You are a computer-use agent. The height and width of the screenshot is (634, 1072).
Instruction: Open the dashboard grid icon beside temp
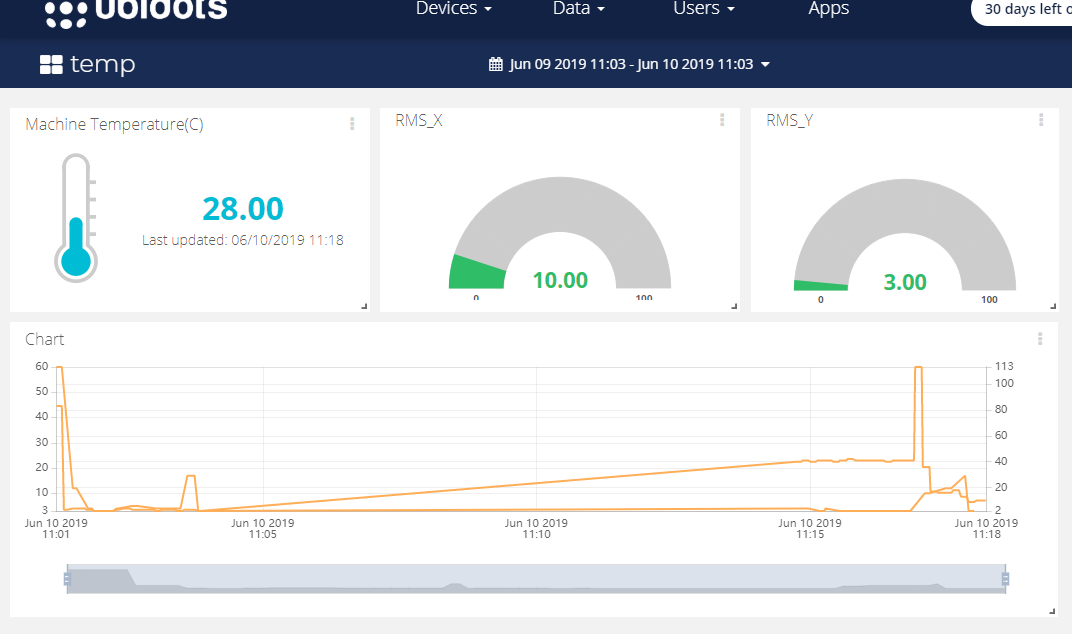tap(51, 64)
